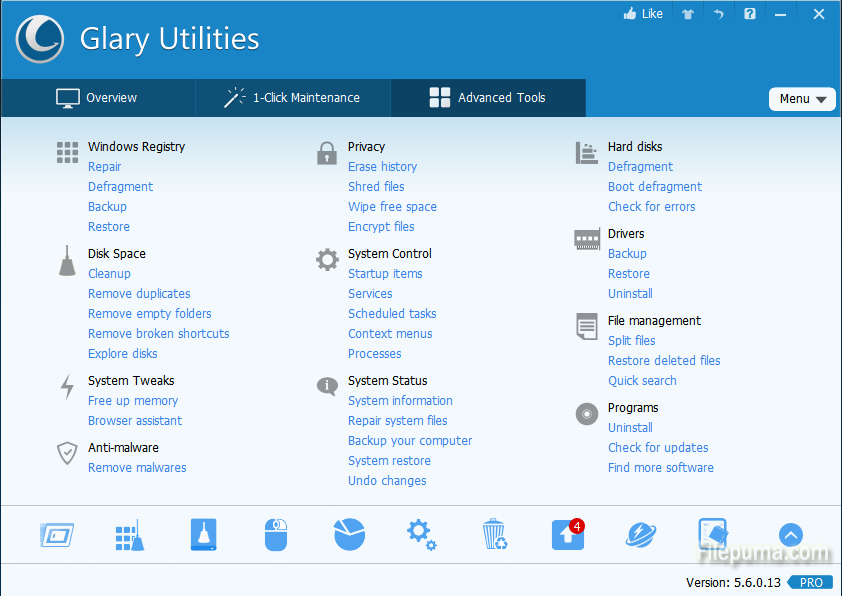The image size is (843, 596).
Task: Click the undo arrow icon in title bar
Action: (718, 14)
